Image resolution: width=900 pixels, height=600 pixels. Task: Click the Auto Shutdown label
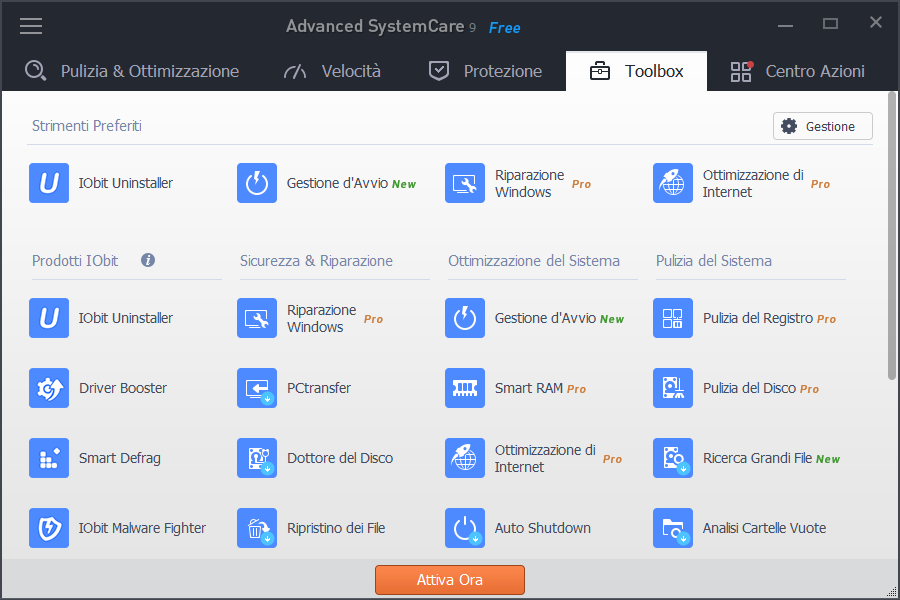[542, 528]
